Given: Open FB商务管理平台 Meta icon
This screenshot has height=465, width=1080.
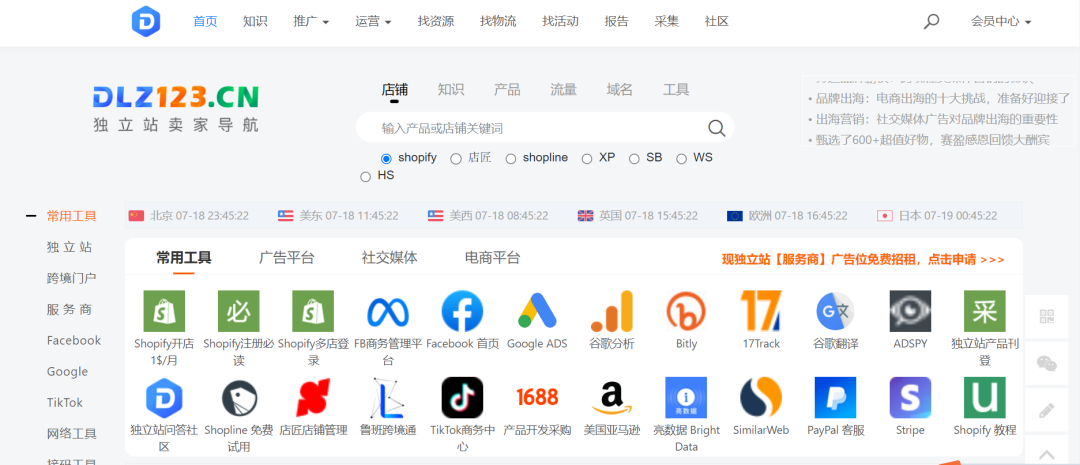Looking at the screenshot, I should [388, 311].
